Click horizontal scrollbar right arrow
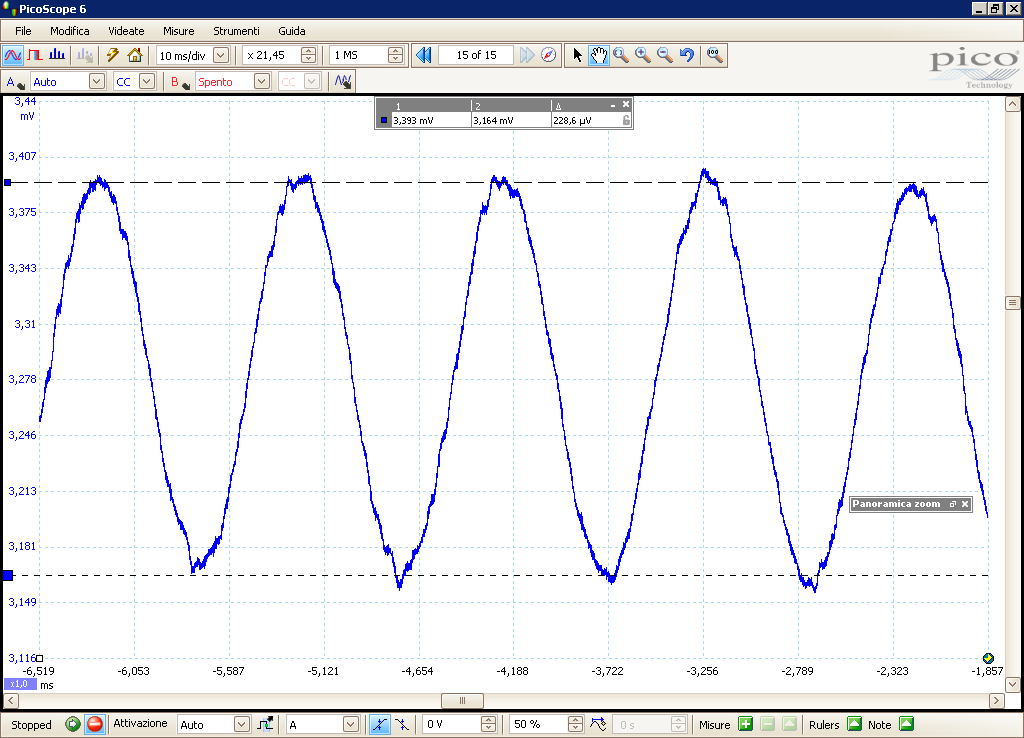 tap(997, 701)
